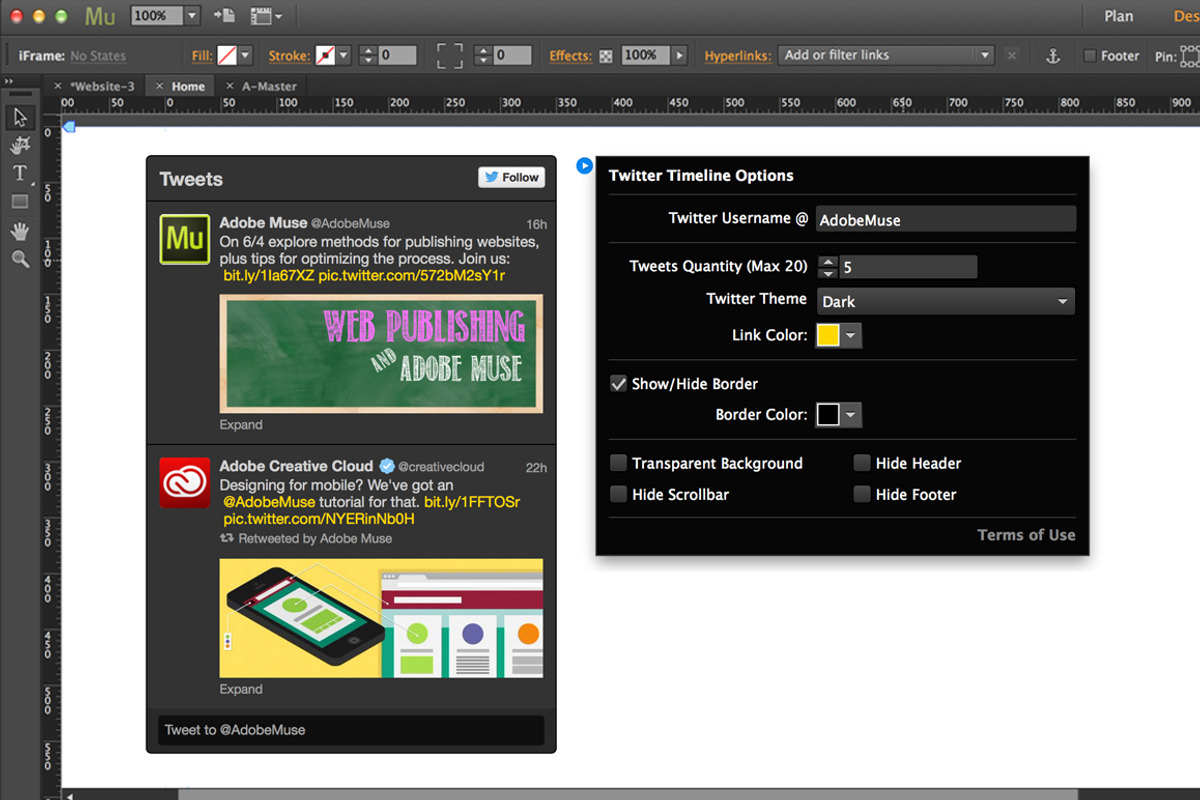Adjust the corner radius stepper arrows
The height and width of the screenshot is (800, 1200).
(x=483, y=56)
